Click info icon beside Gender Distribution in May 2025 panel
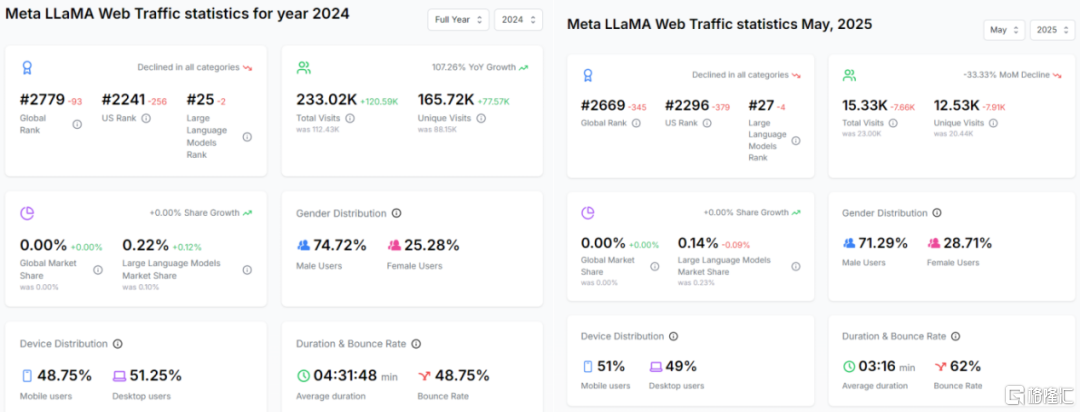The height and width of the screenshot is (412, 1080). click(x=937, y=214)
